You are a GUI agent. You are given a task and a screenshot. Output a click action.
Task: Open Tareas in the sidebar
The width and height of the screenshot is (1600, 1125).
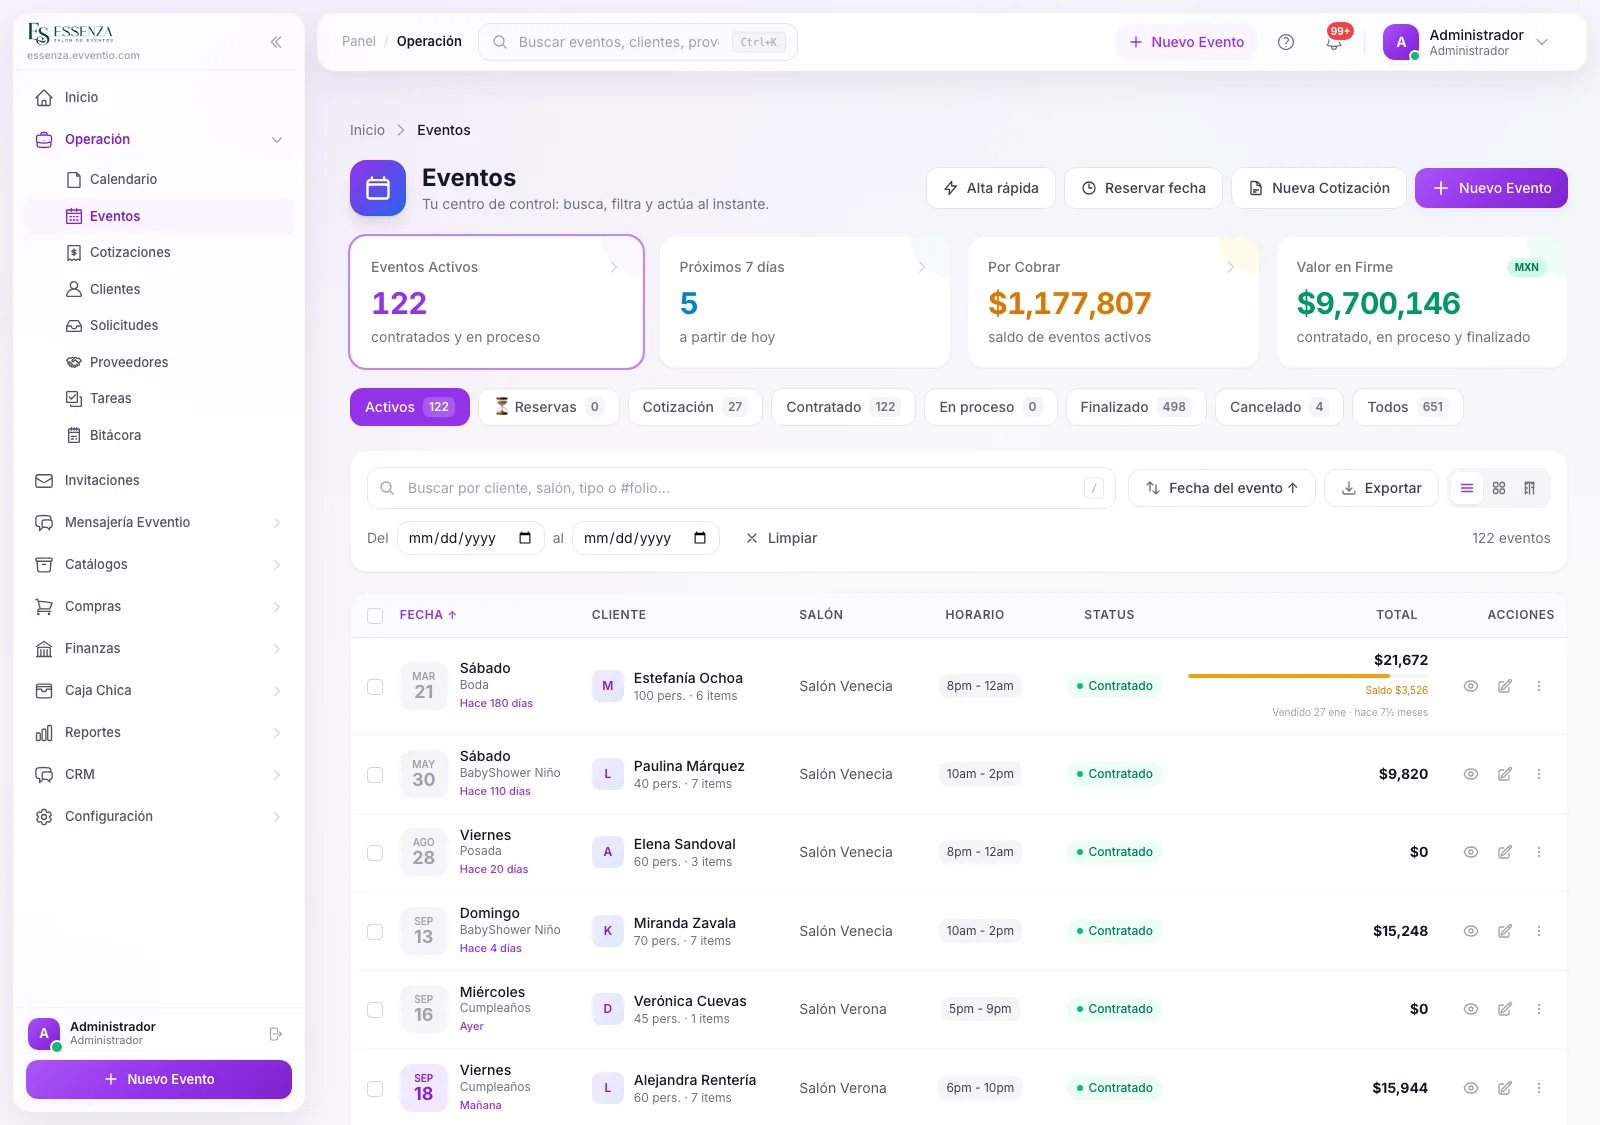159,398
